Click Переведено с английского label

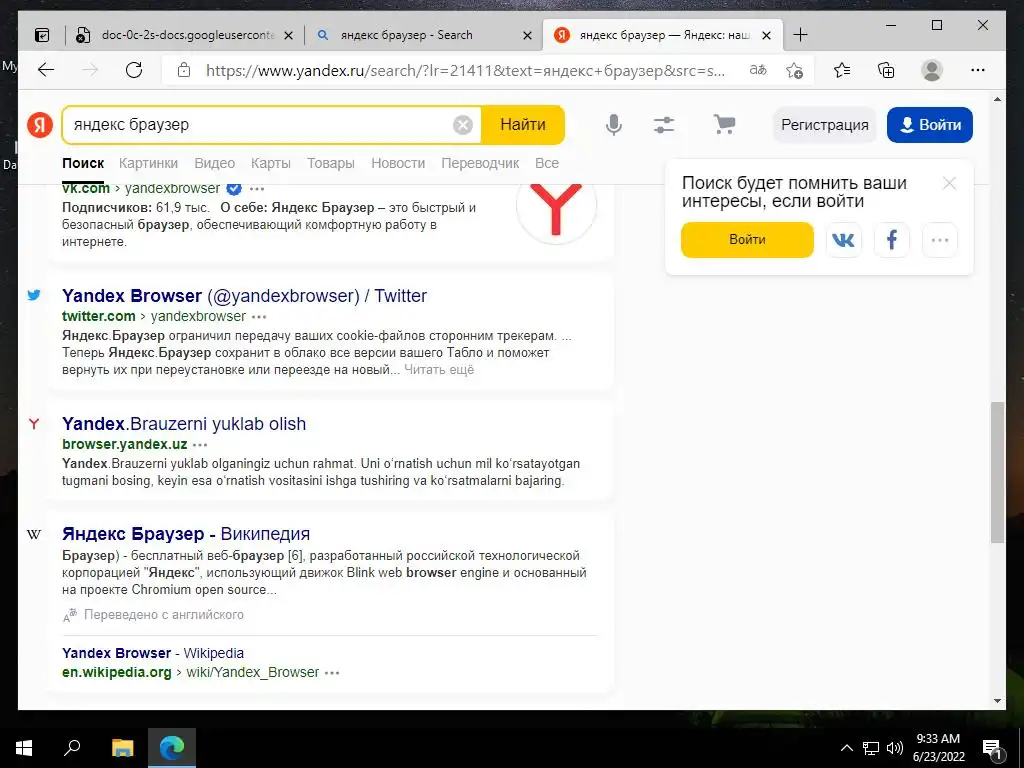(163, 615)
